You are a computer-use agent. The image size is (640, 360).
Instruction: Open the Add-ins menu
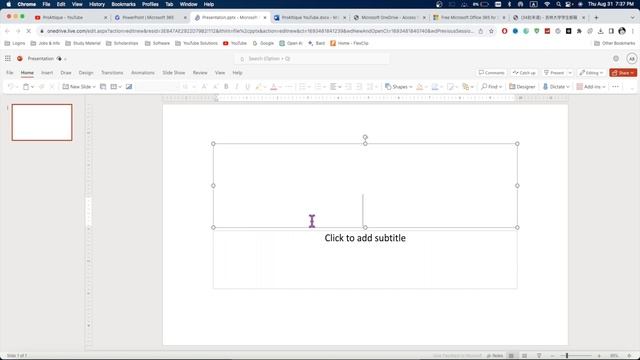590,87
